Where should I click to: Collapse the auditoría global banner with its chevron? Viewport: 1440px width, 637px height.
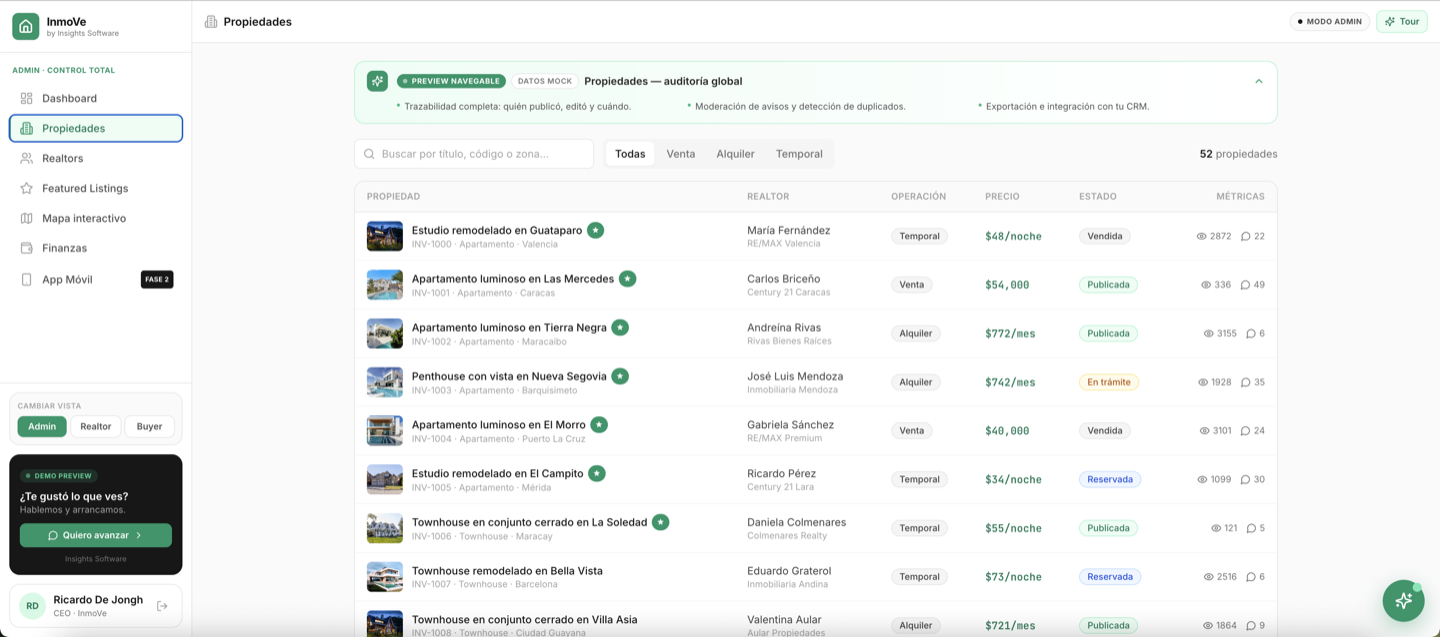(x=1259, y=81)
